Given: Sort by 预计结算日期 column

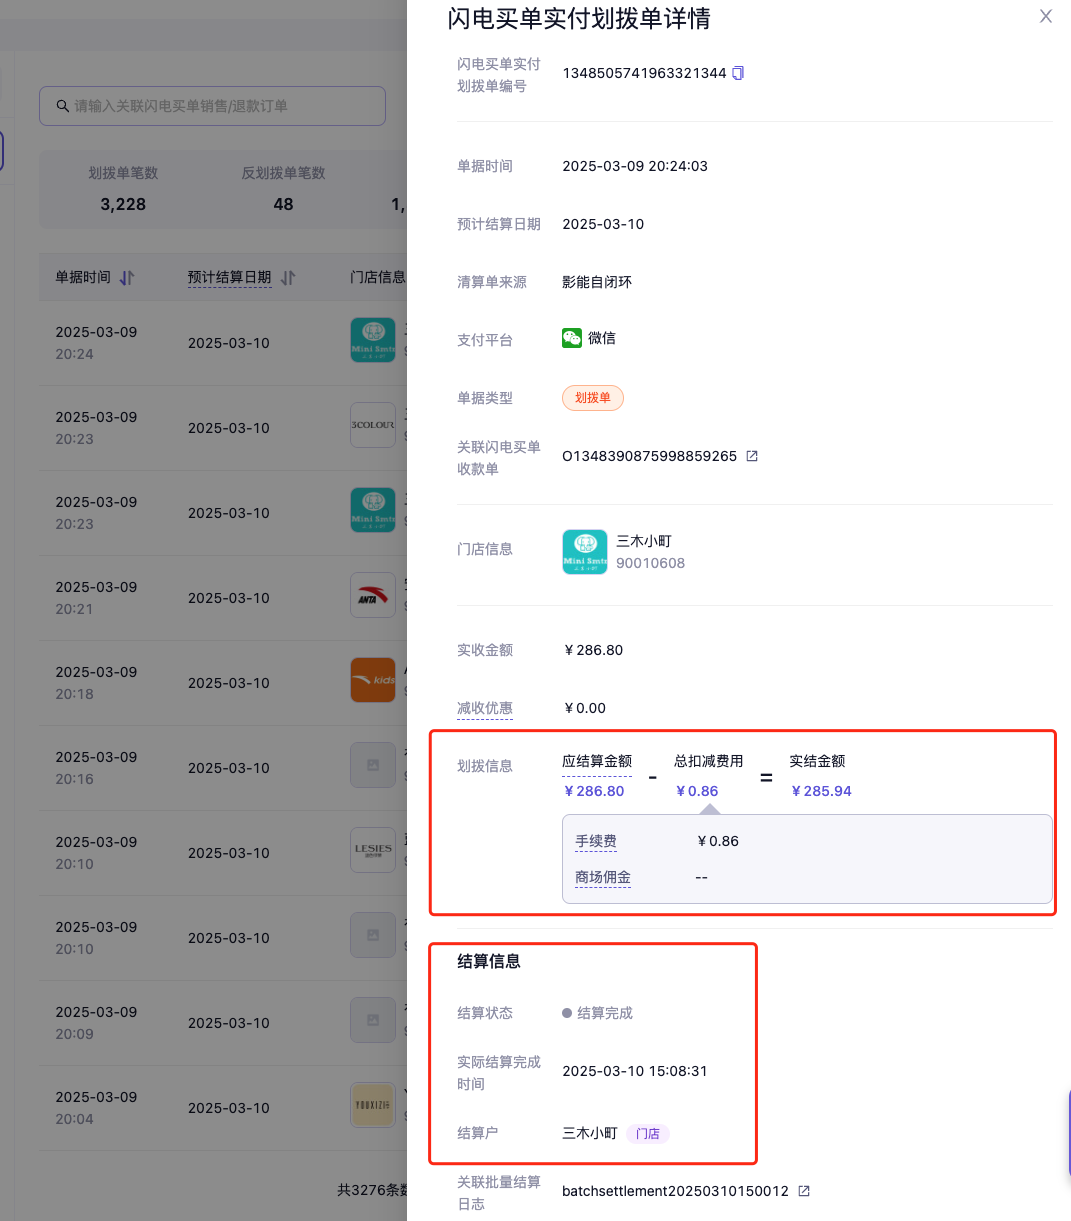Looking at the screenshot, I should tap(287, 278).
